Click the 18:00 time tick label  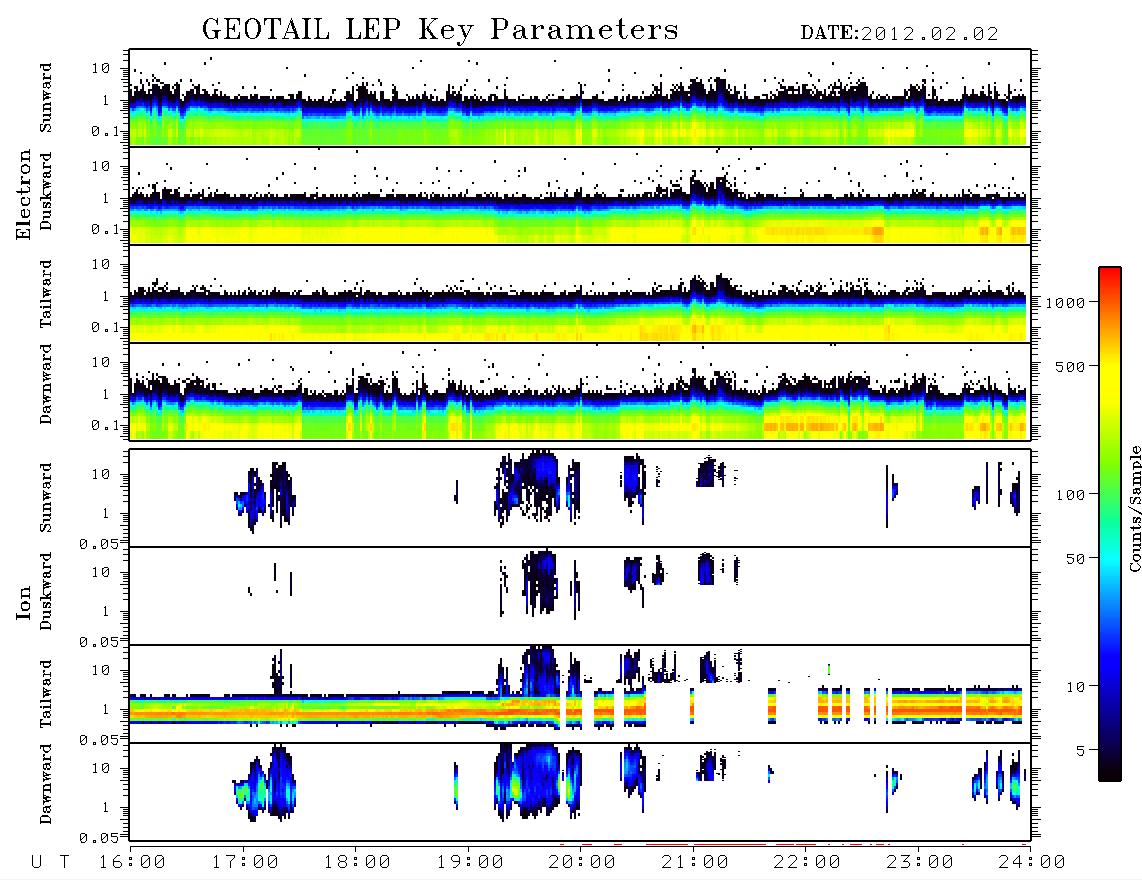pos(357,862)
